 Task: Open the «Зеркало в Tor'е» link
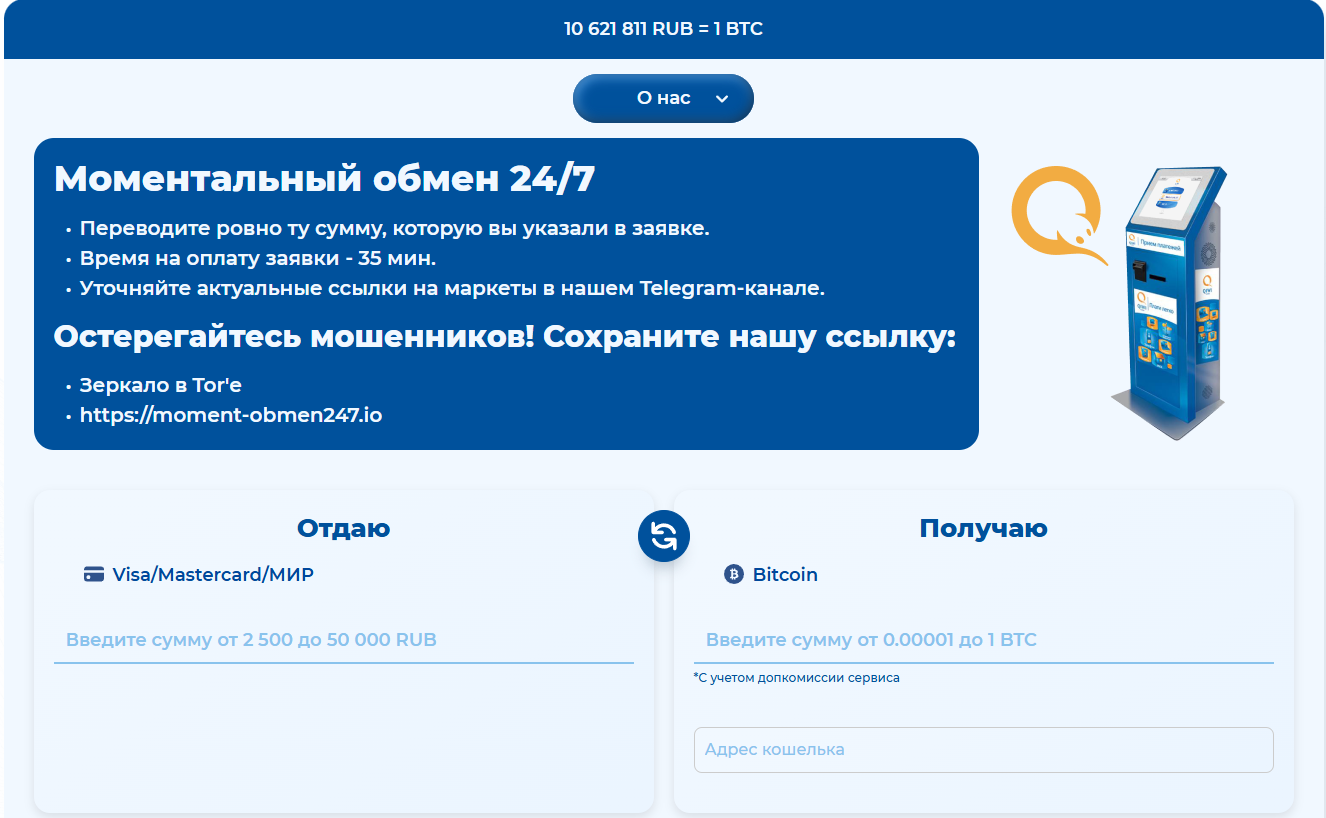click(x=161, y=385)
